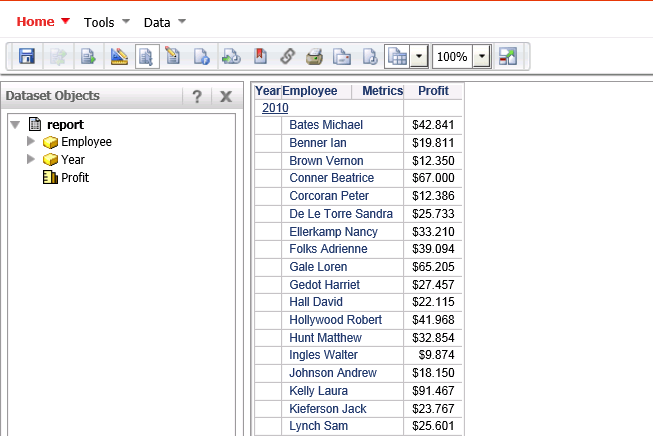653x436 pixels.
Task: Click employee Gale Loren
Action: 318,267
